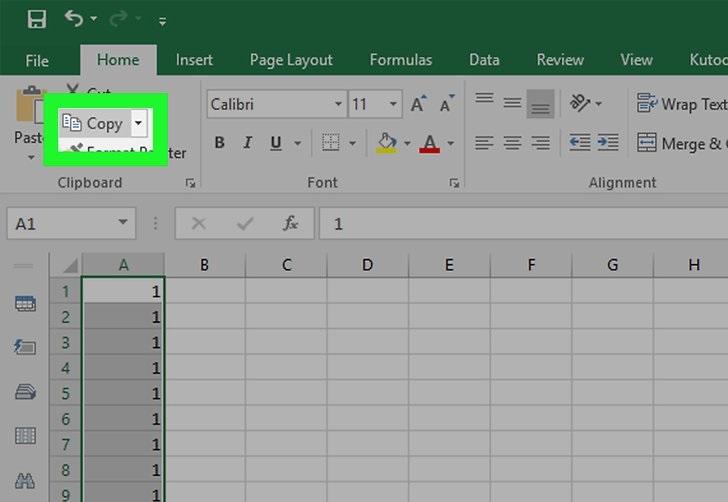The width and height of the screenshot is (728, 502).
Task: Click the first sidebar pane icon
Action: pos(25,303)
